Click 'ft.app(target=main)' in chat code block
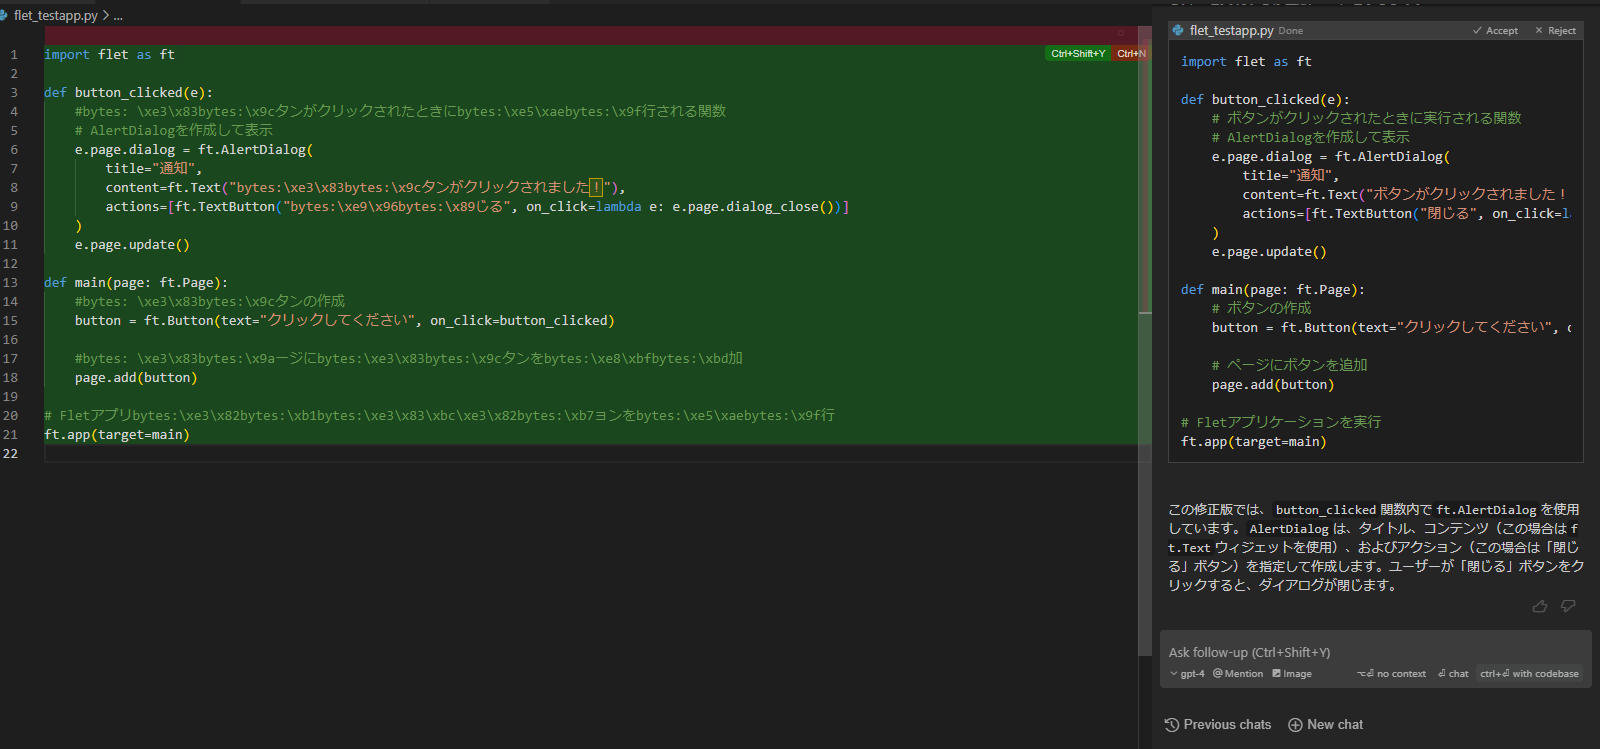This screenshot has height=749, width=1600. (1254, 442)
